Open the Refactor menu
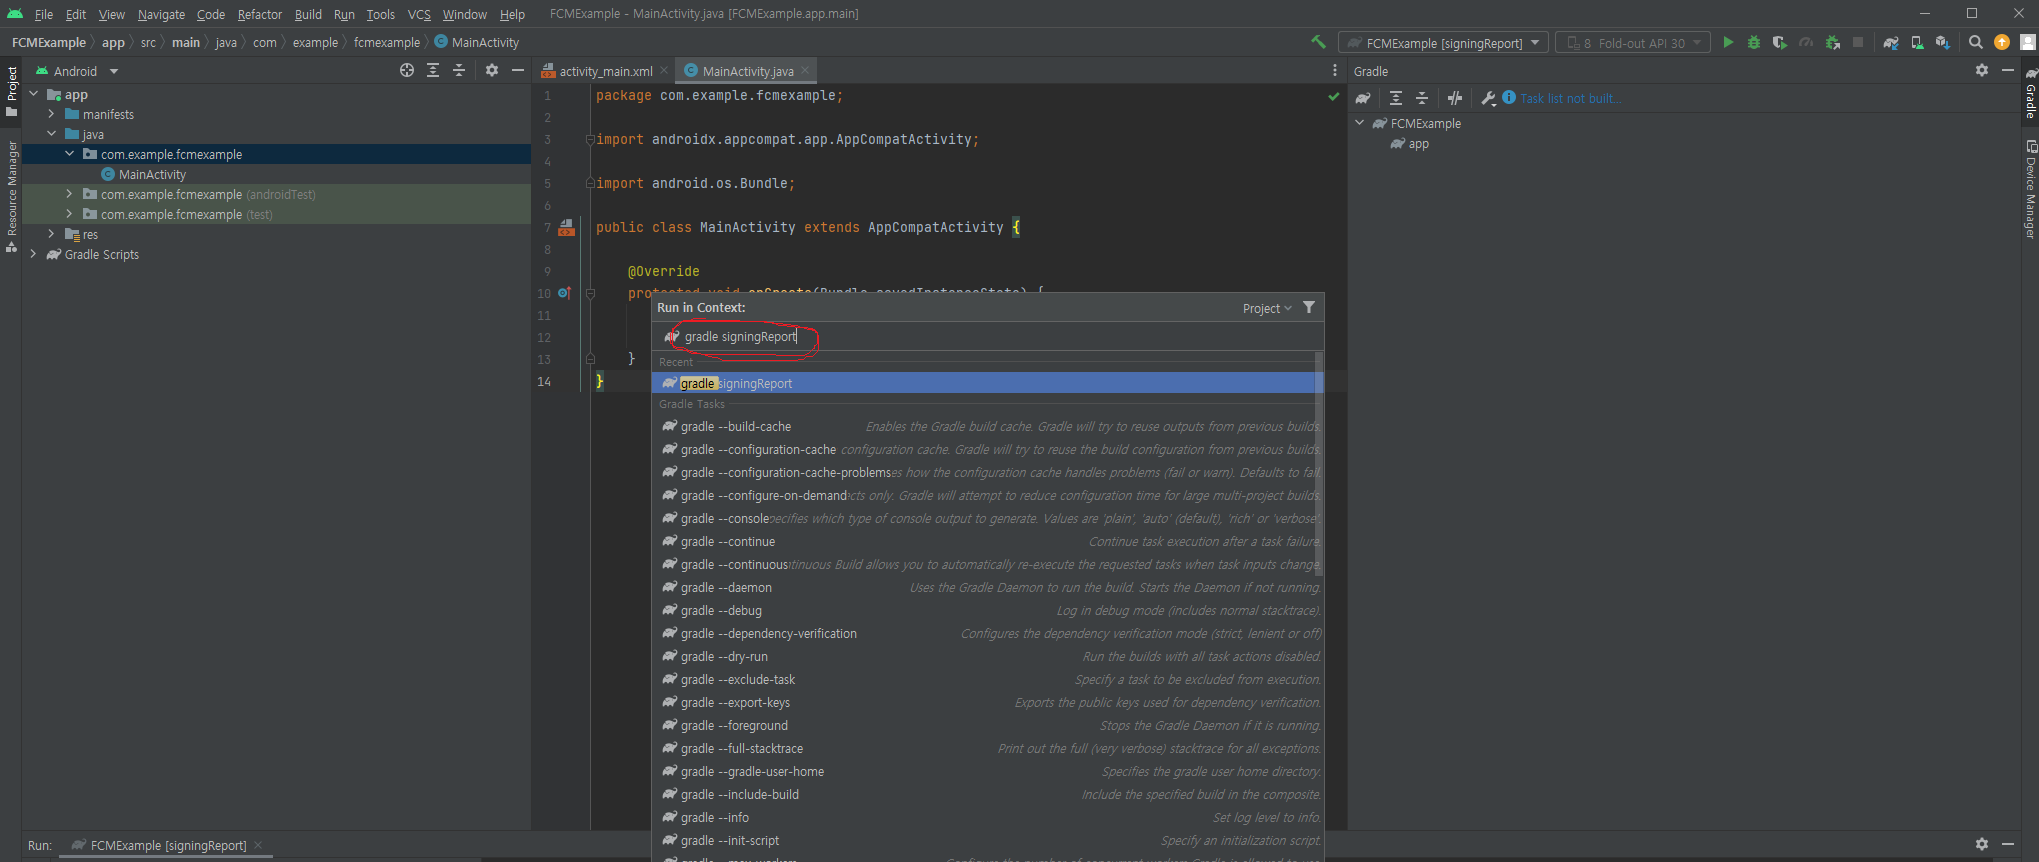This screenshot has width=2039, height=862. (x=260, y=14)
